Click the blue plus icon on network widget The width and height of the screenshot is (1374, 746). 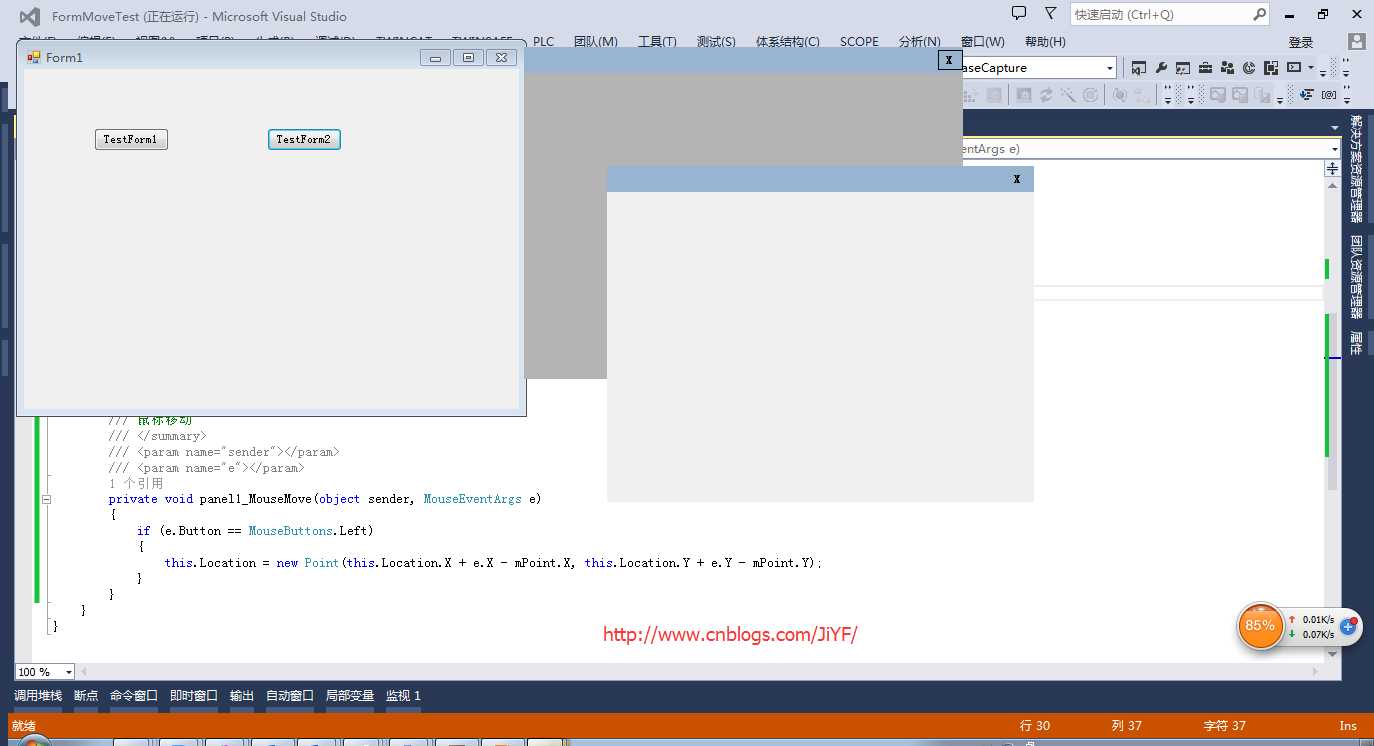pyautogui.click(x=1348, y=627)
